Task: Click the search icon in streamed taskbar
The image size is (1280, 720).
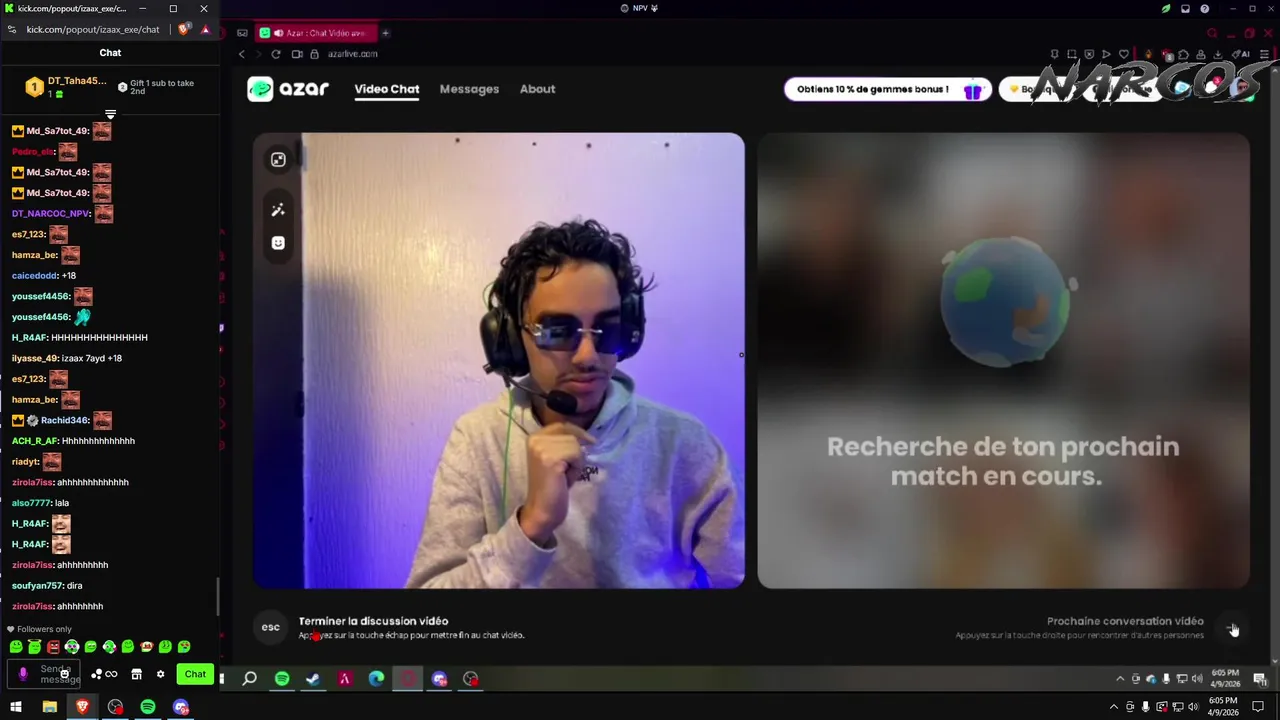Action: (250, 679)
